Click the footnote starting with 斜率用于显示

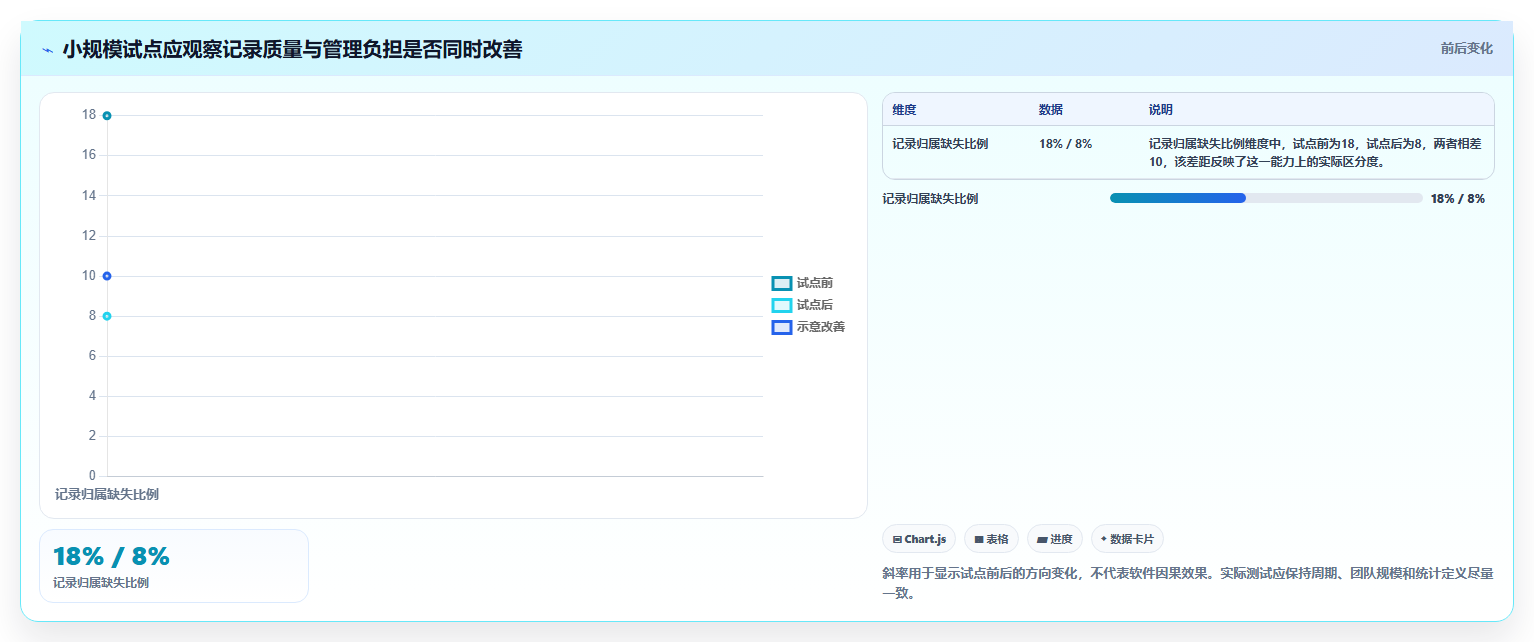[1188, 583]
